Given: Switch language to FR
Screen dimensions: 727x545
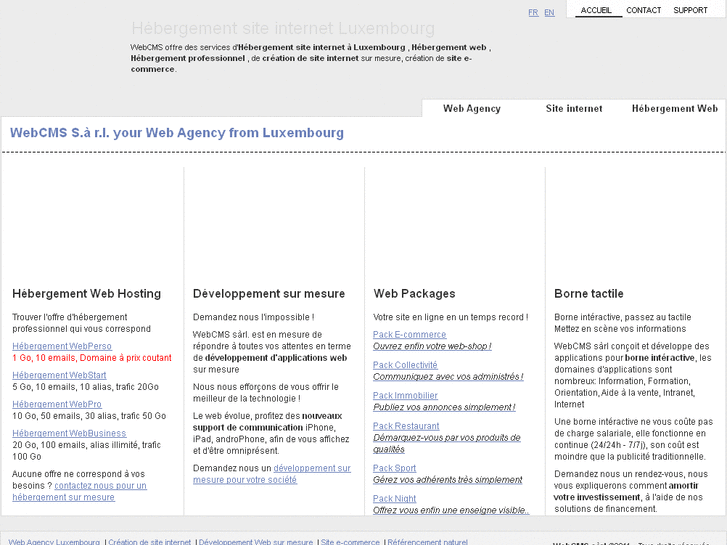Looking at the screenshot, I should (533, 13).
